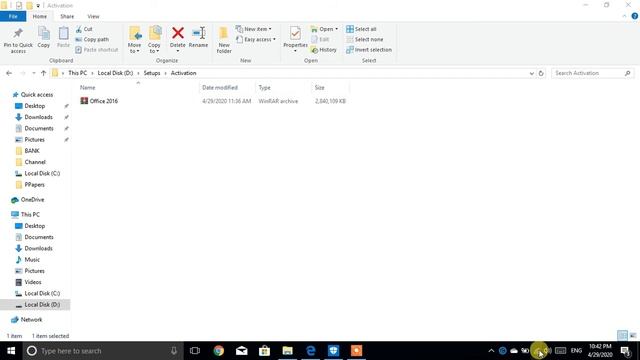The height and width of the screenshot is (360, 640).
Task: Expand the Open dropdown arrow
Action: click(x=336, y=29)
